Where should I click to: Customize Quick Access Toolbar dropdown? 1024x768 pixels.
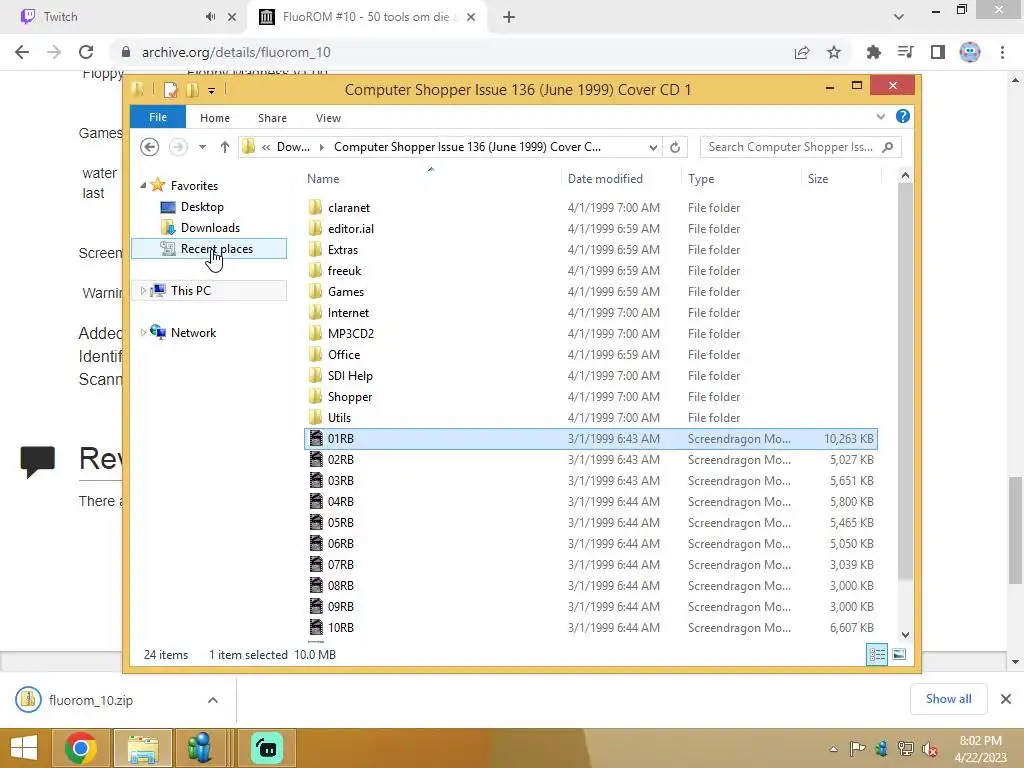click(212, 90)
